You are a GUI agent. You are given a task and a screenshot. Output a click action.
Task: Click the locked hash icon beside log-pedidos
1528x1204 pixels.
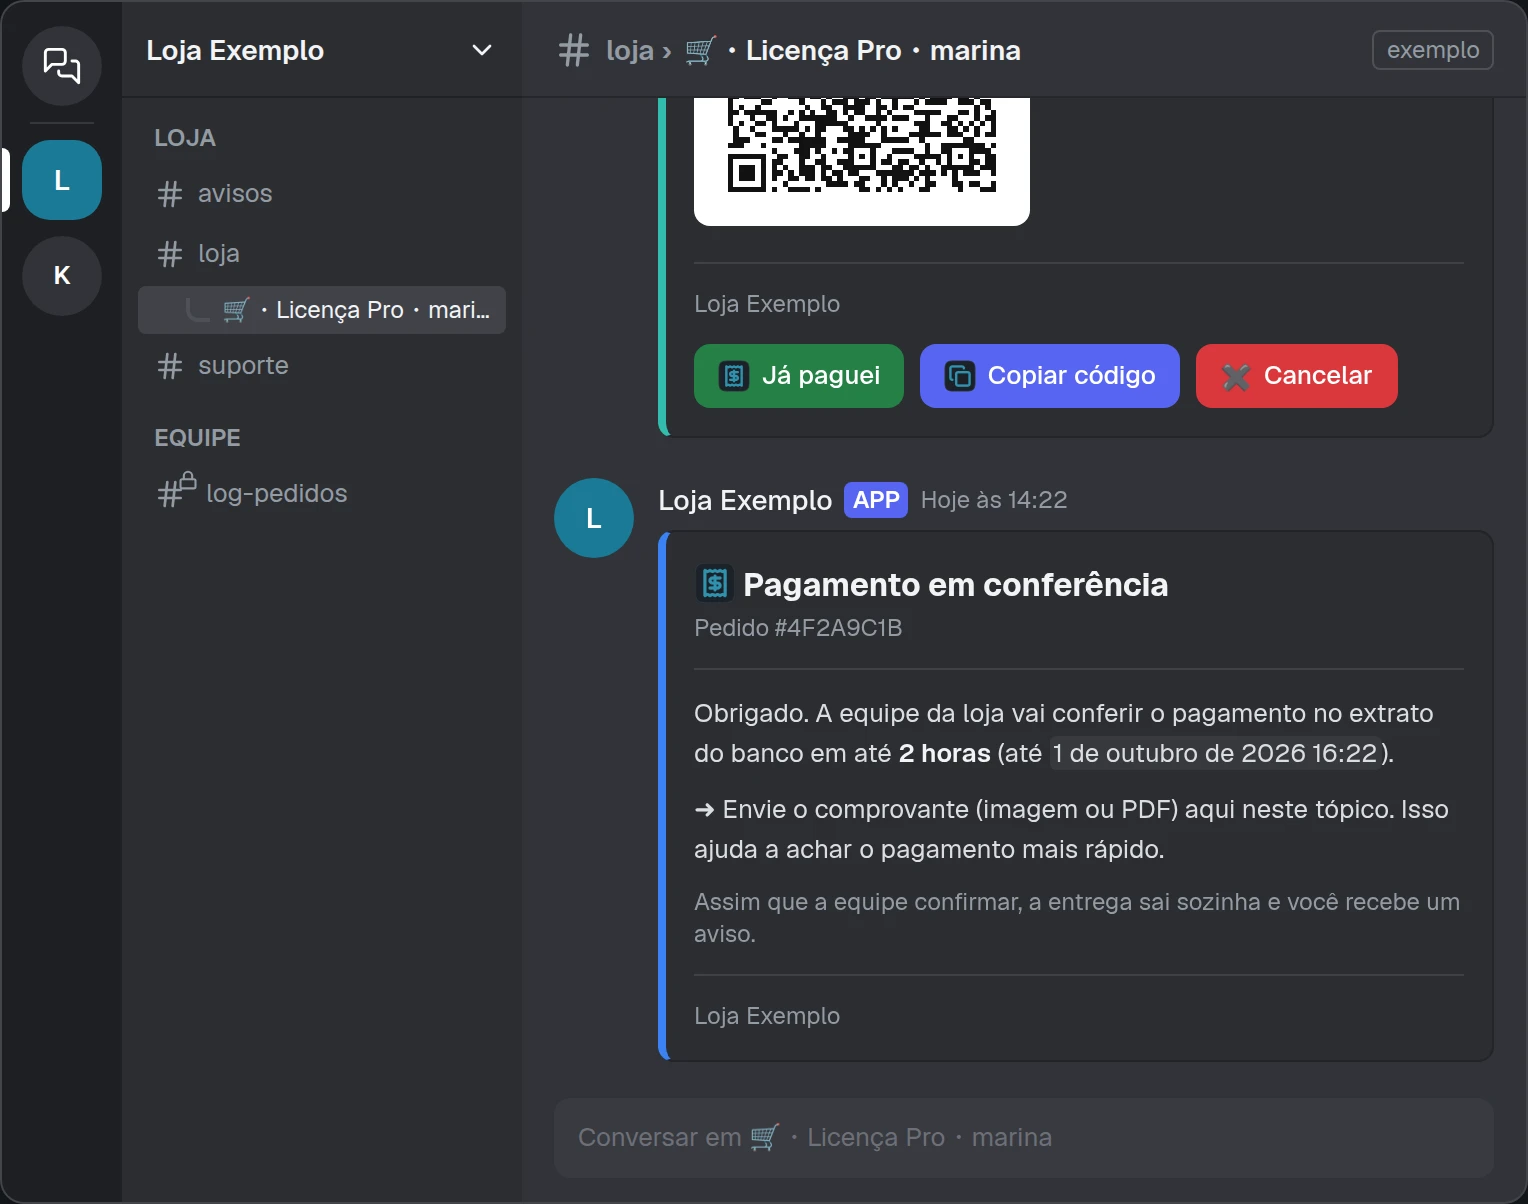tap(176, 490)
